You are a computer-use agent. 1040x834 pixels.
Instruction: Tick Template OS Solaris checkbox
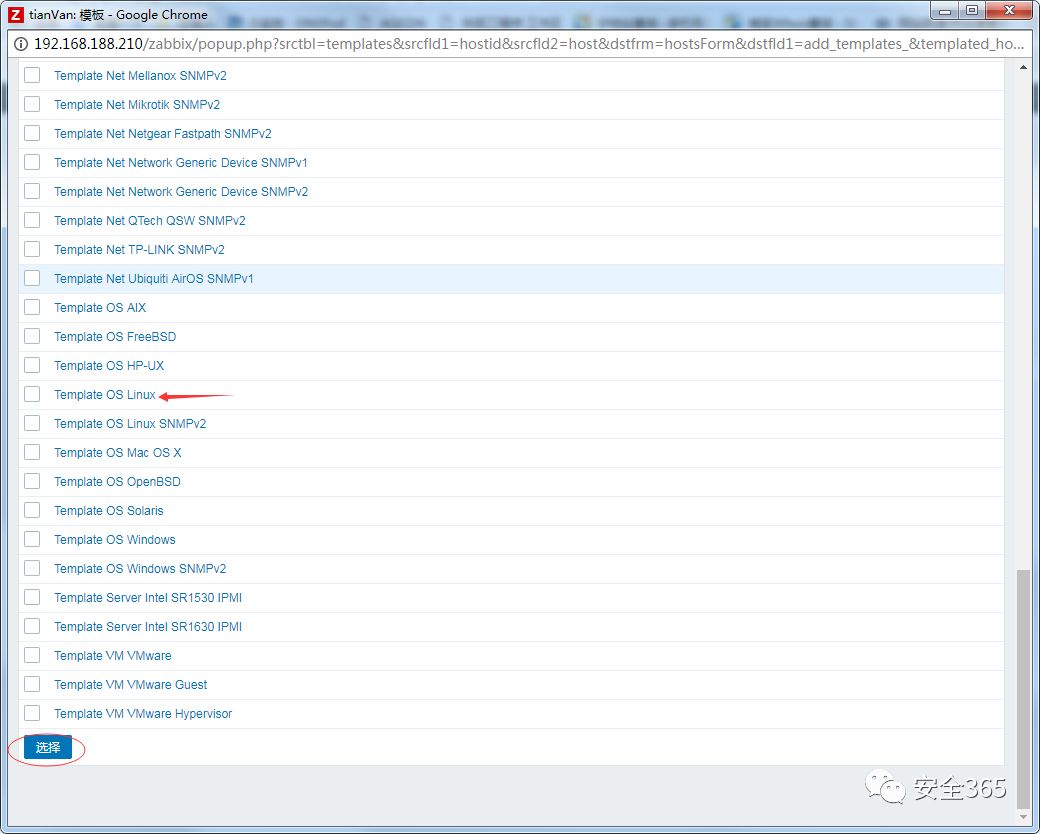32,510
